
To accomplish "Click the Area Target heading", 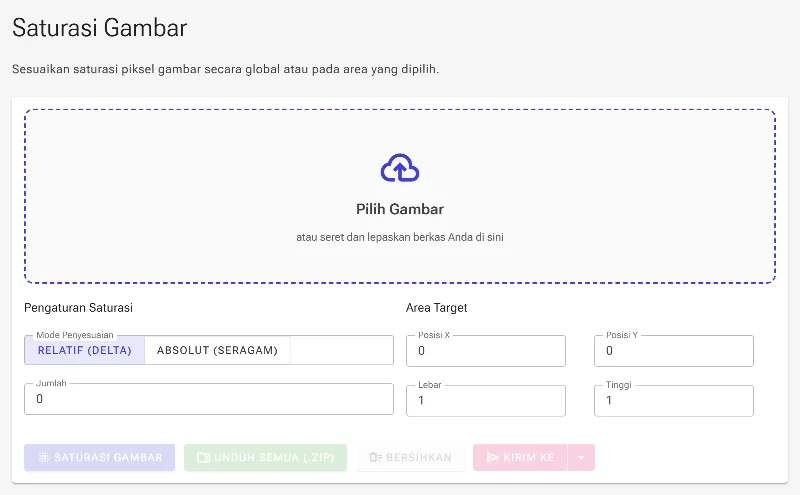I will (x=436, y=308).
